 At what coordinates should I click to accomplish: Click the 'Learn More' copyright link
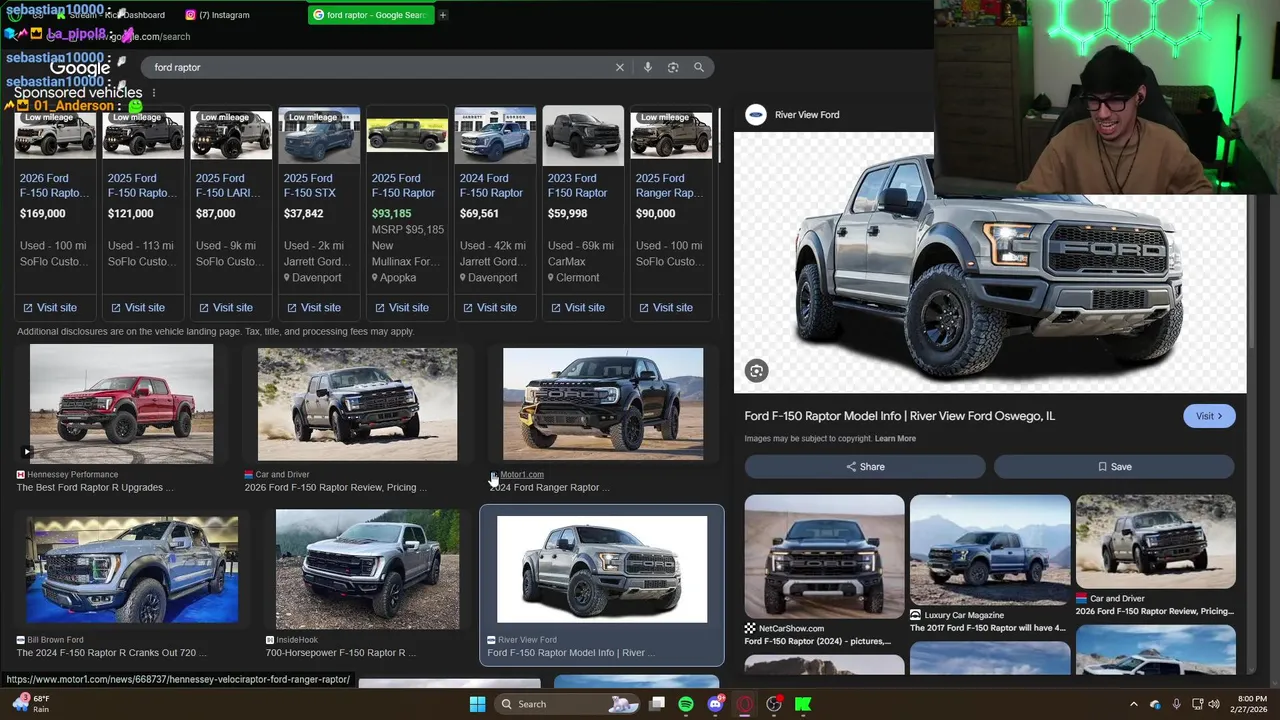click(895, 439)
